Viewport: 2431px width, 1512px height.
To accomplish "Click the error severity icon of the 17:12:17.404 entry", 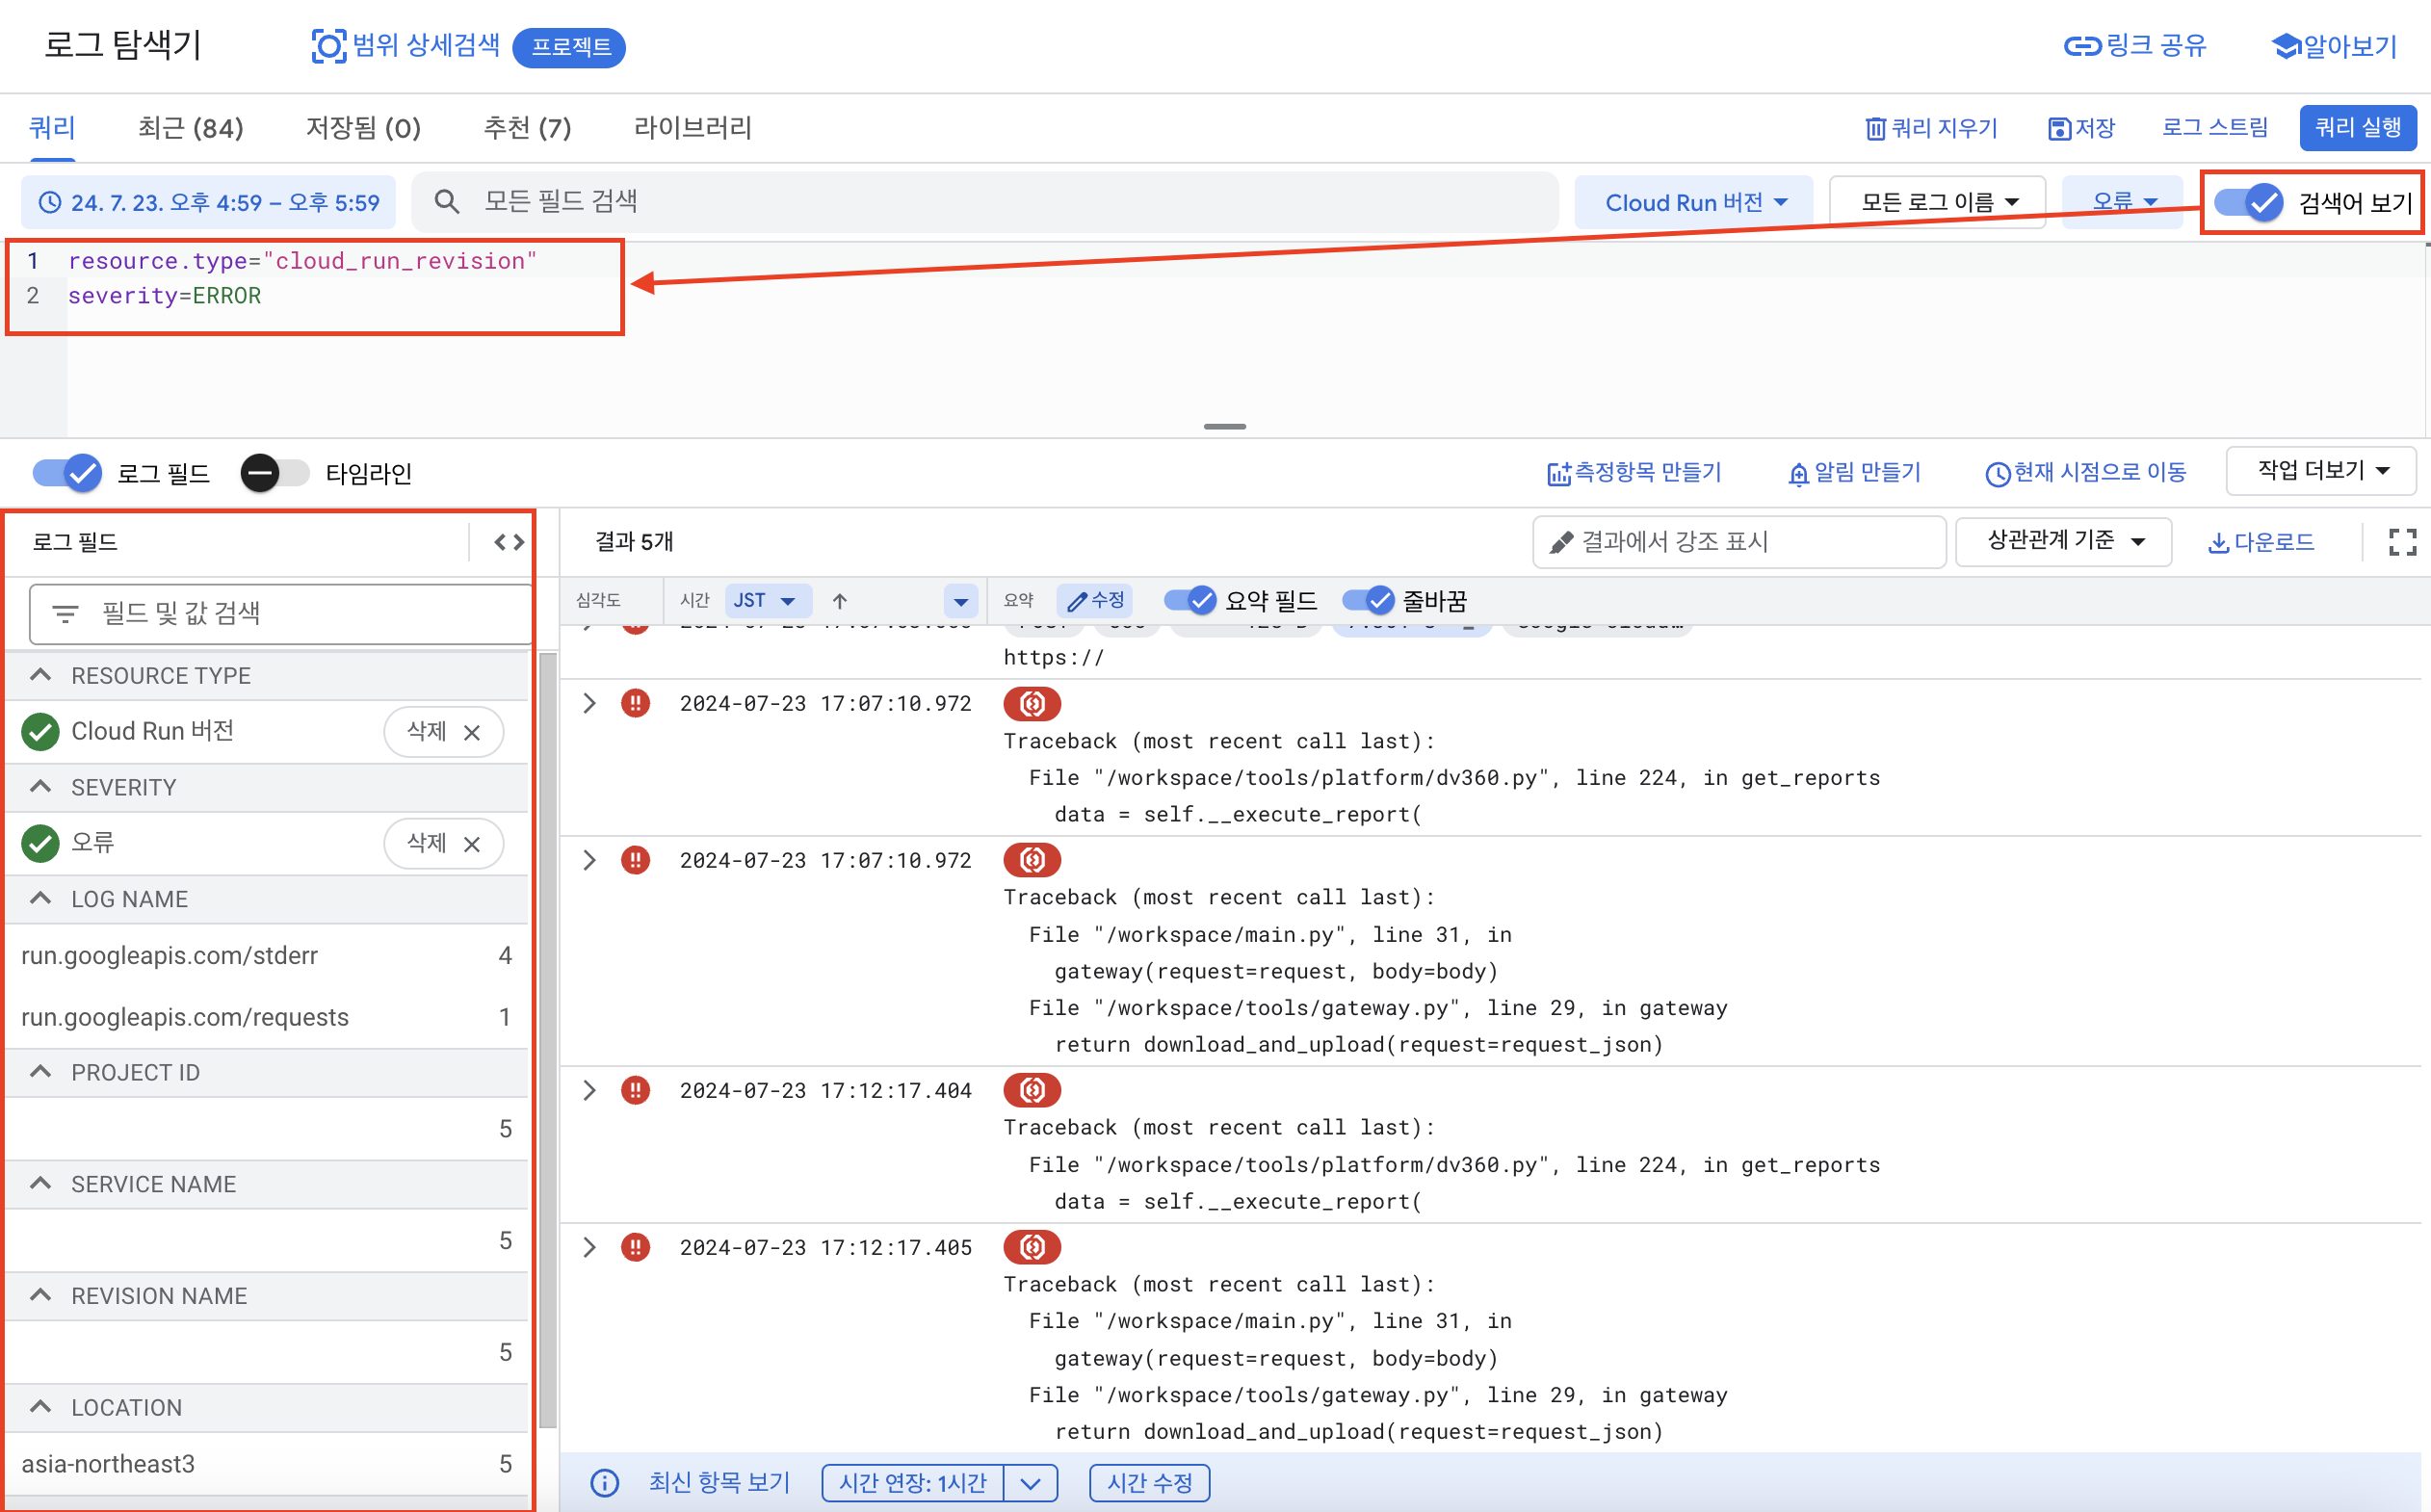I will (x=635, y=1090).
